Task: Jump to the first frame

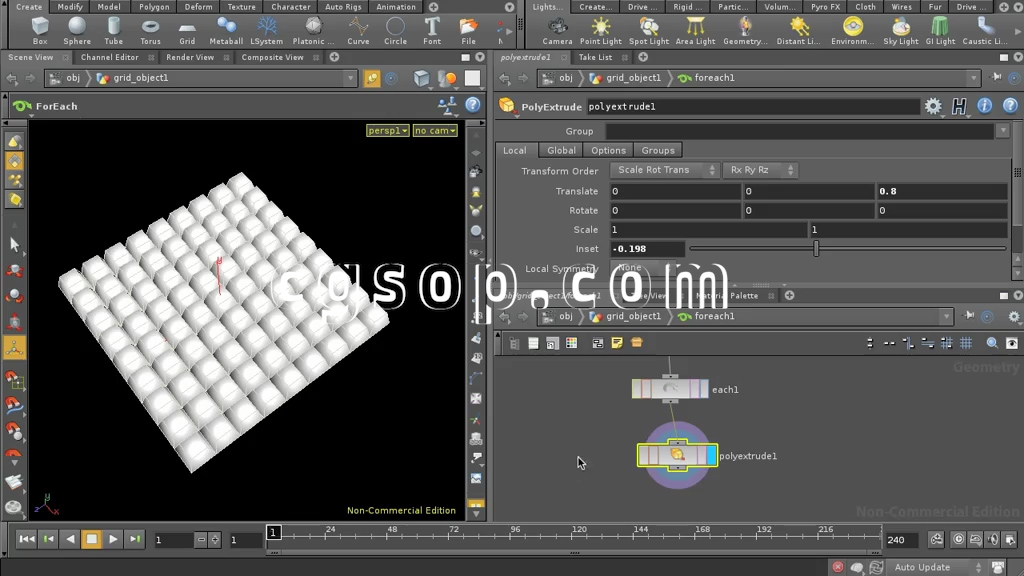Action: coord(26,539)
